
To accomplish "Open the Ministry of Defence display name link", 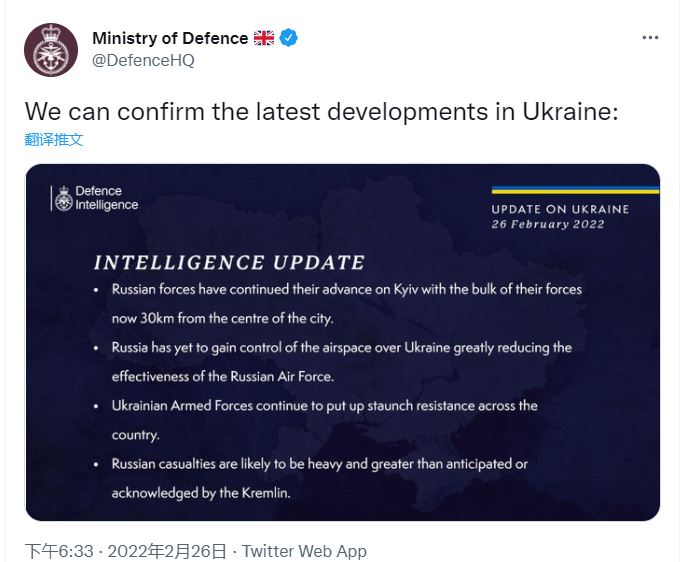I will click(169, 38).
